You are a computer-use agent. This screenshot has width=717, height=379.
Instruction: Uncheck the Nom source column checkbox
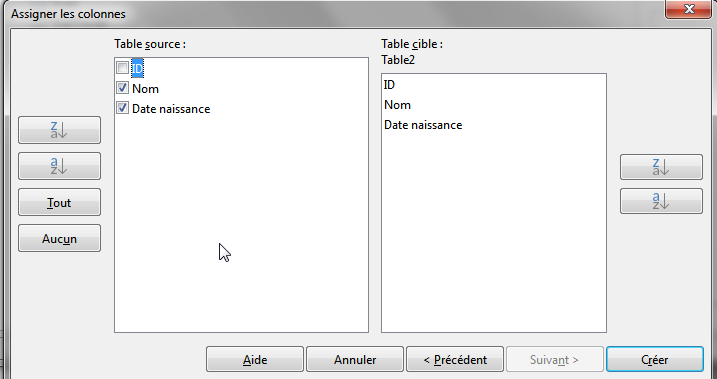tap(122, 88)
